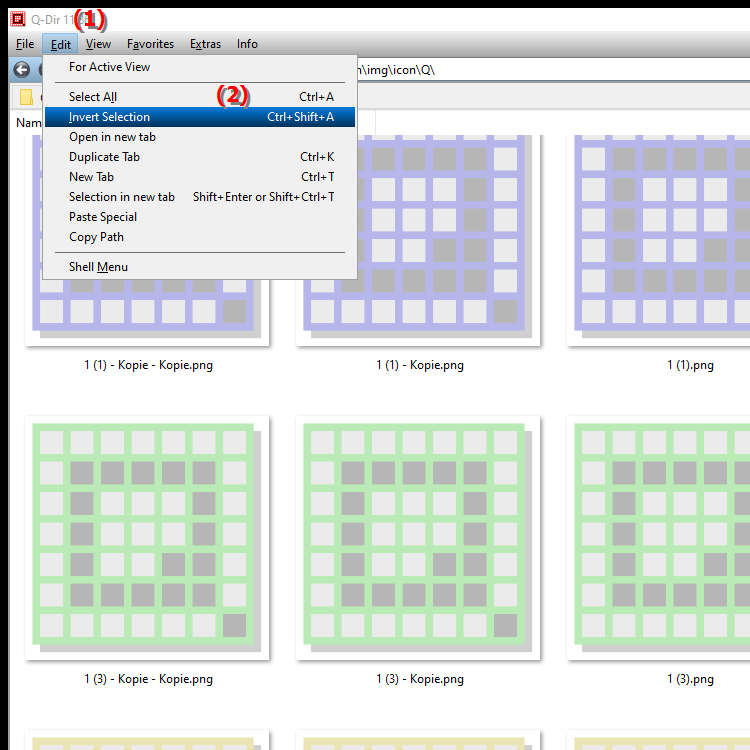The height and width of the screenshot is (750, 750).
Task: Click the address bar path field
Action: pyautogui.click(x=550, y=70)
